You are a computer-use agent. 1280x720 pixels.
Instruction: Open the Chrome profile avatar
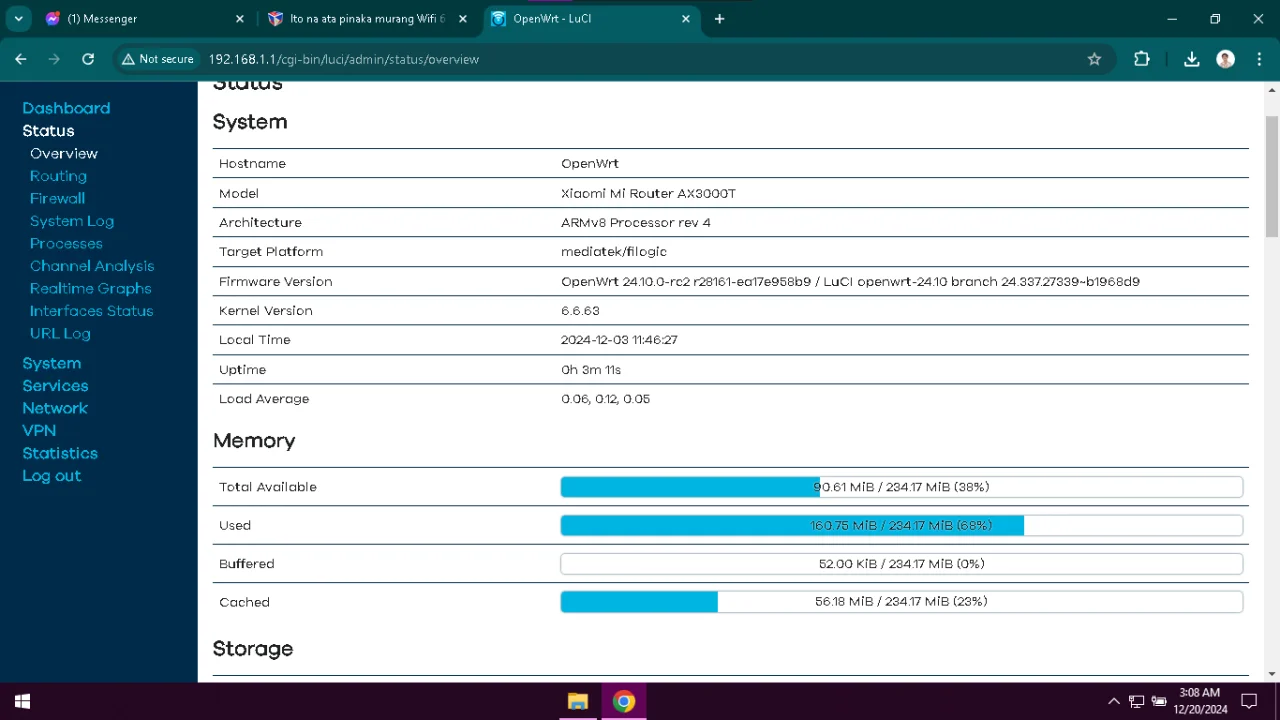(x=1225, y=59)
